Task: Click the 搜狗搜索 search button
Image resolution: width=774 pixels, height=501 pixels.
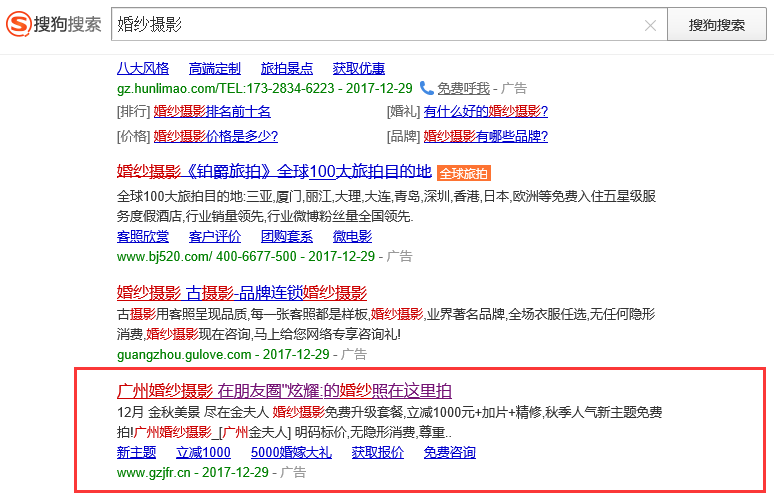Action: tap(716, 25)
